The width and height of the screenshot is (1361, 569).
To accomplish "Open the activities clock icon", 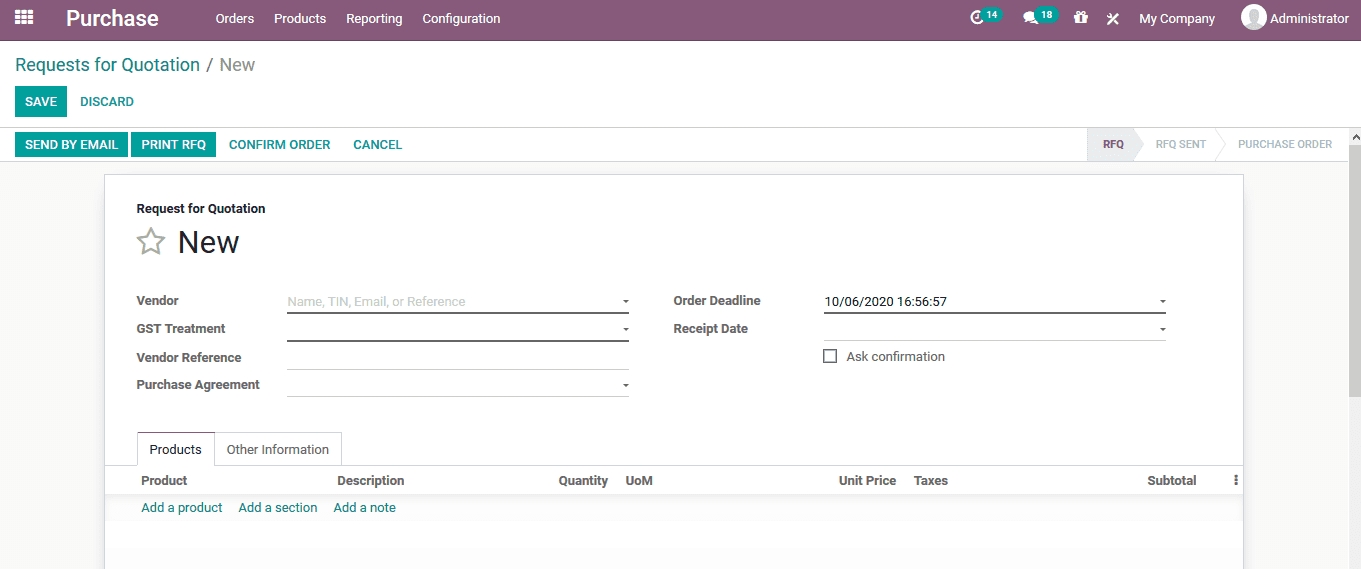I will coord(978,18).
